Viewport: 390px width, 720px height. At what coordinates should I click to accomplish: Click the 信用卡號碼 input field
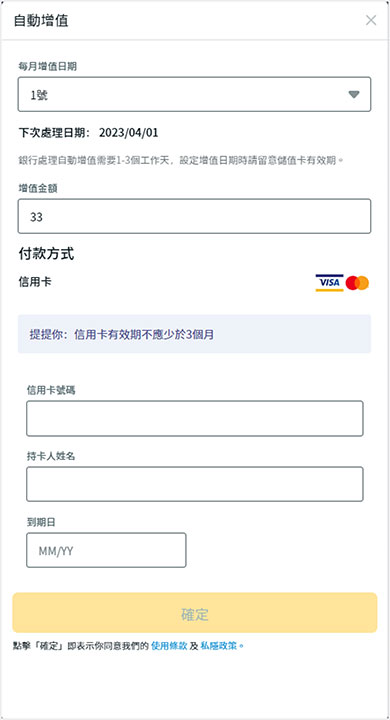[195, 418]
